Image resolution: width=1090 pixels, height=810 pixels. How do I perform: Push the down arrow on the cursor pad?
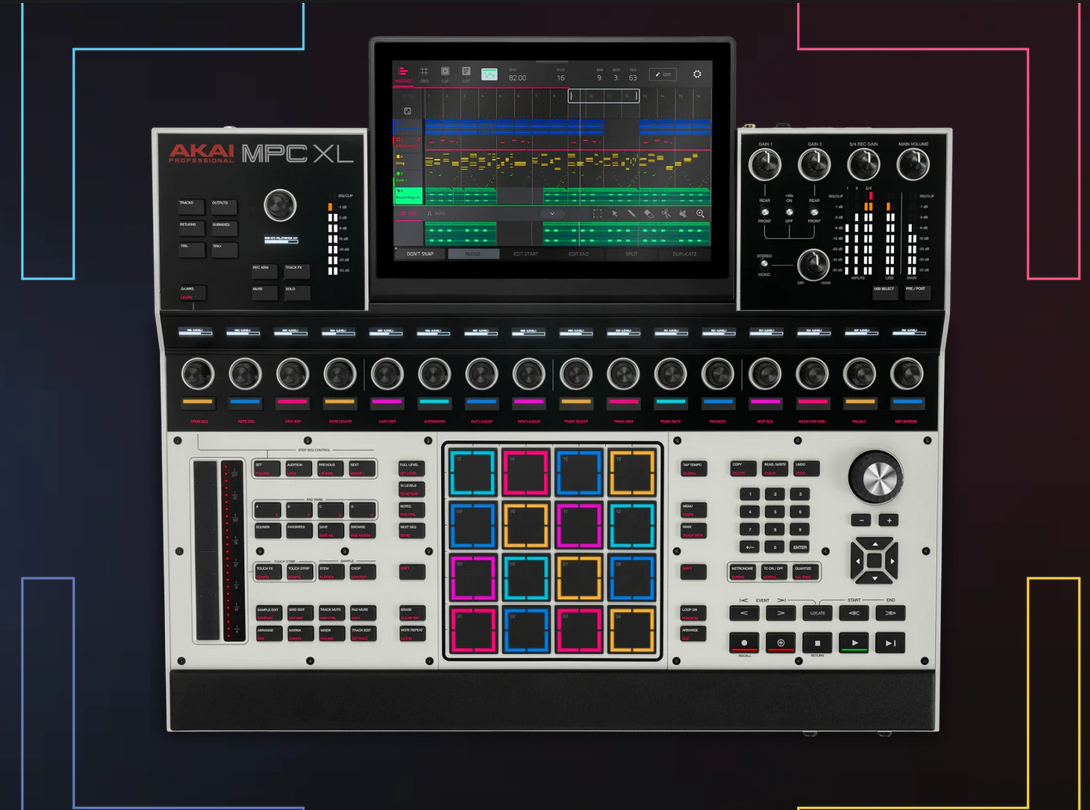(875, 578)
